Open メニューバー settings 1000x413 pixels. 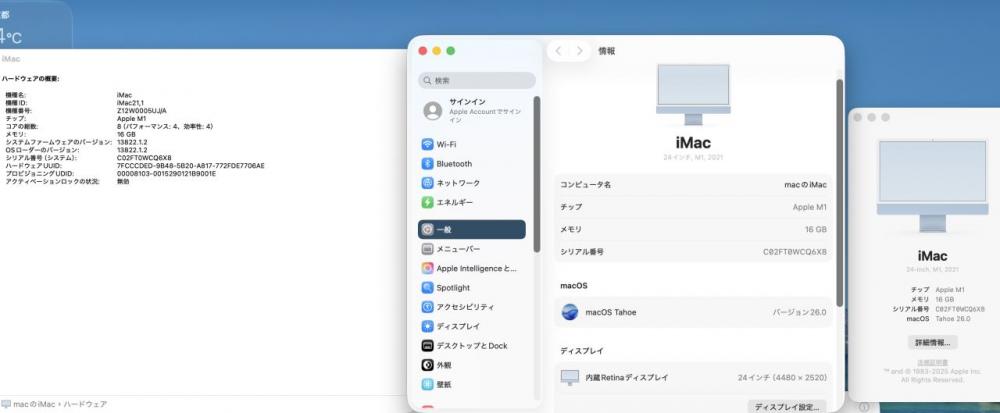pyautogui.click(x=471, y=249)
